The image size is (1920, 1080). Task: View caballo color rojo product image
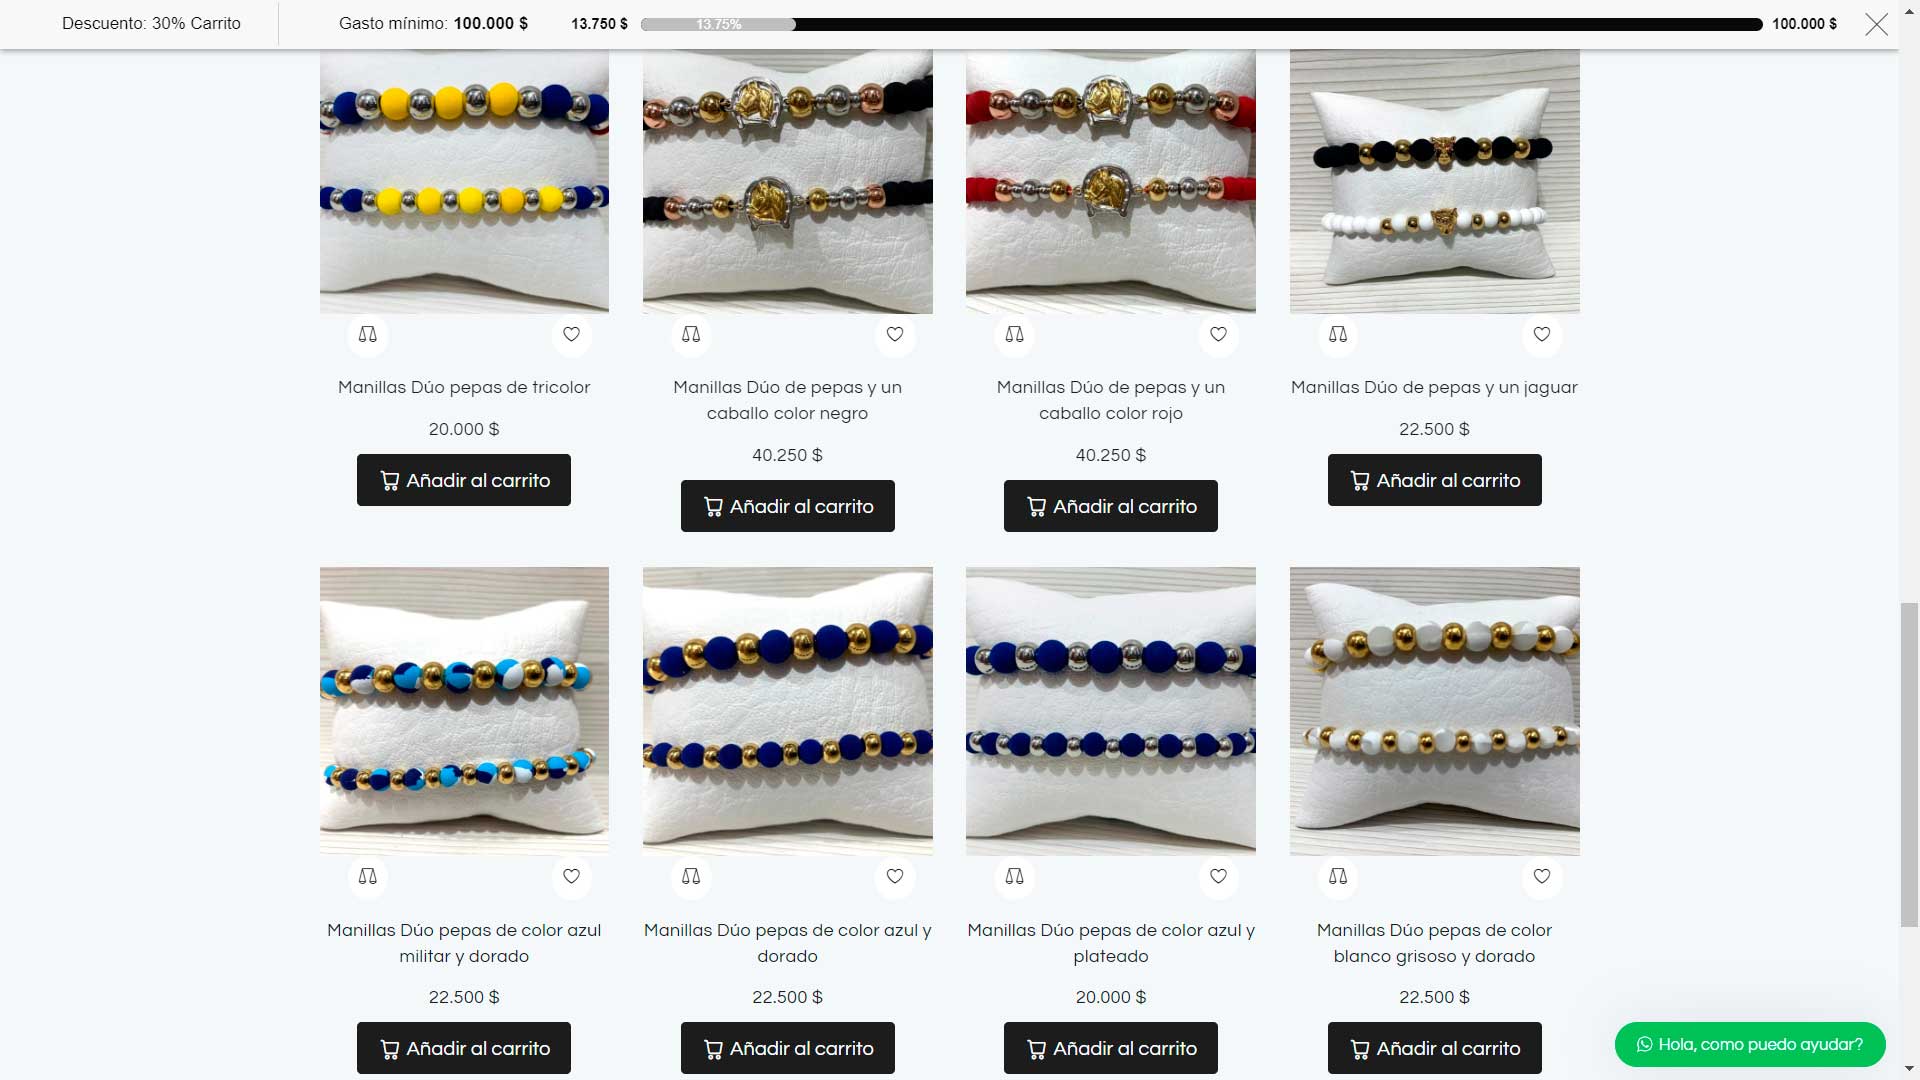click(1111, 182)
